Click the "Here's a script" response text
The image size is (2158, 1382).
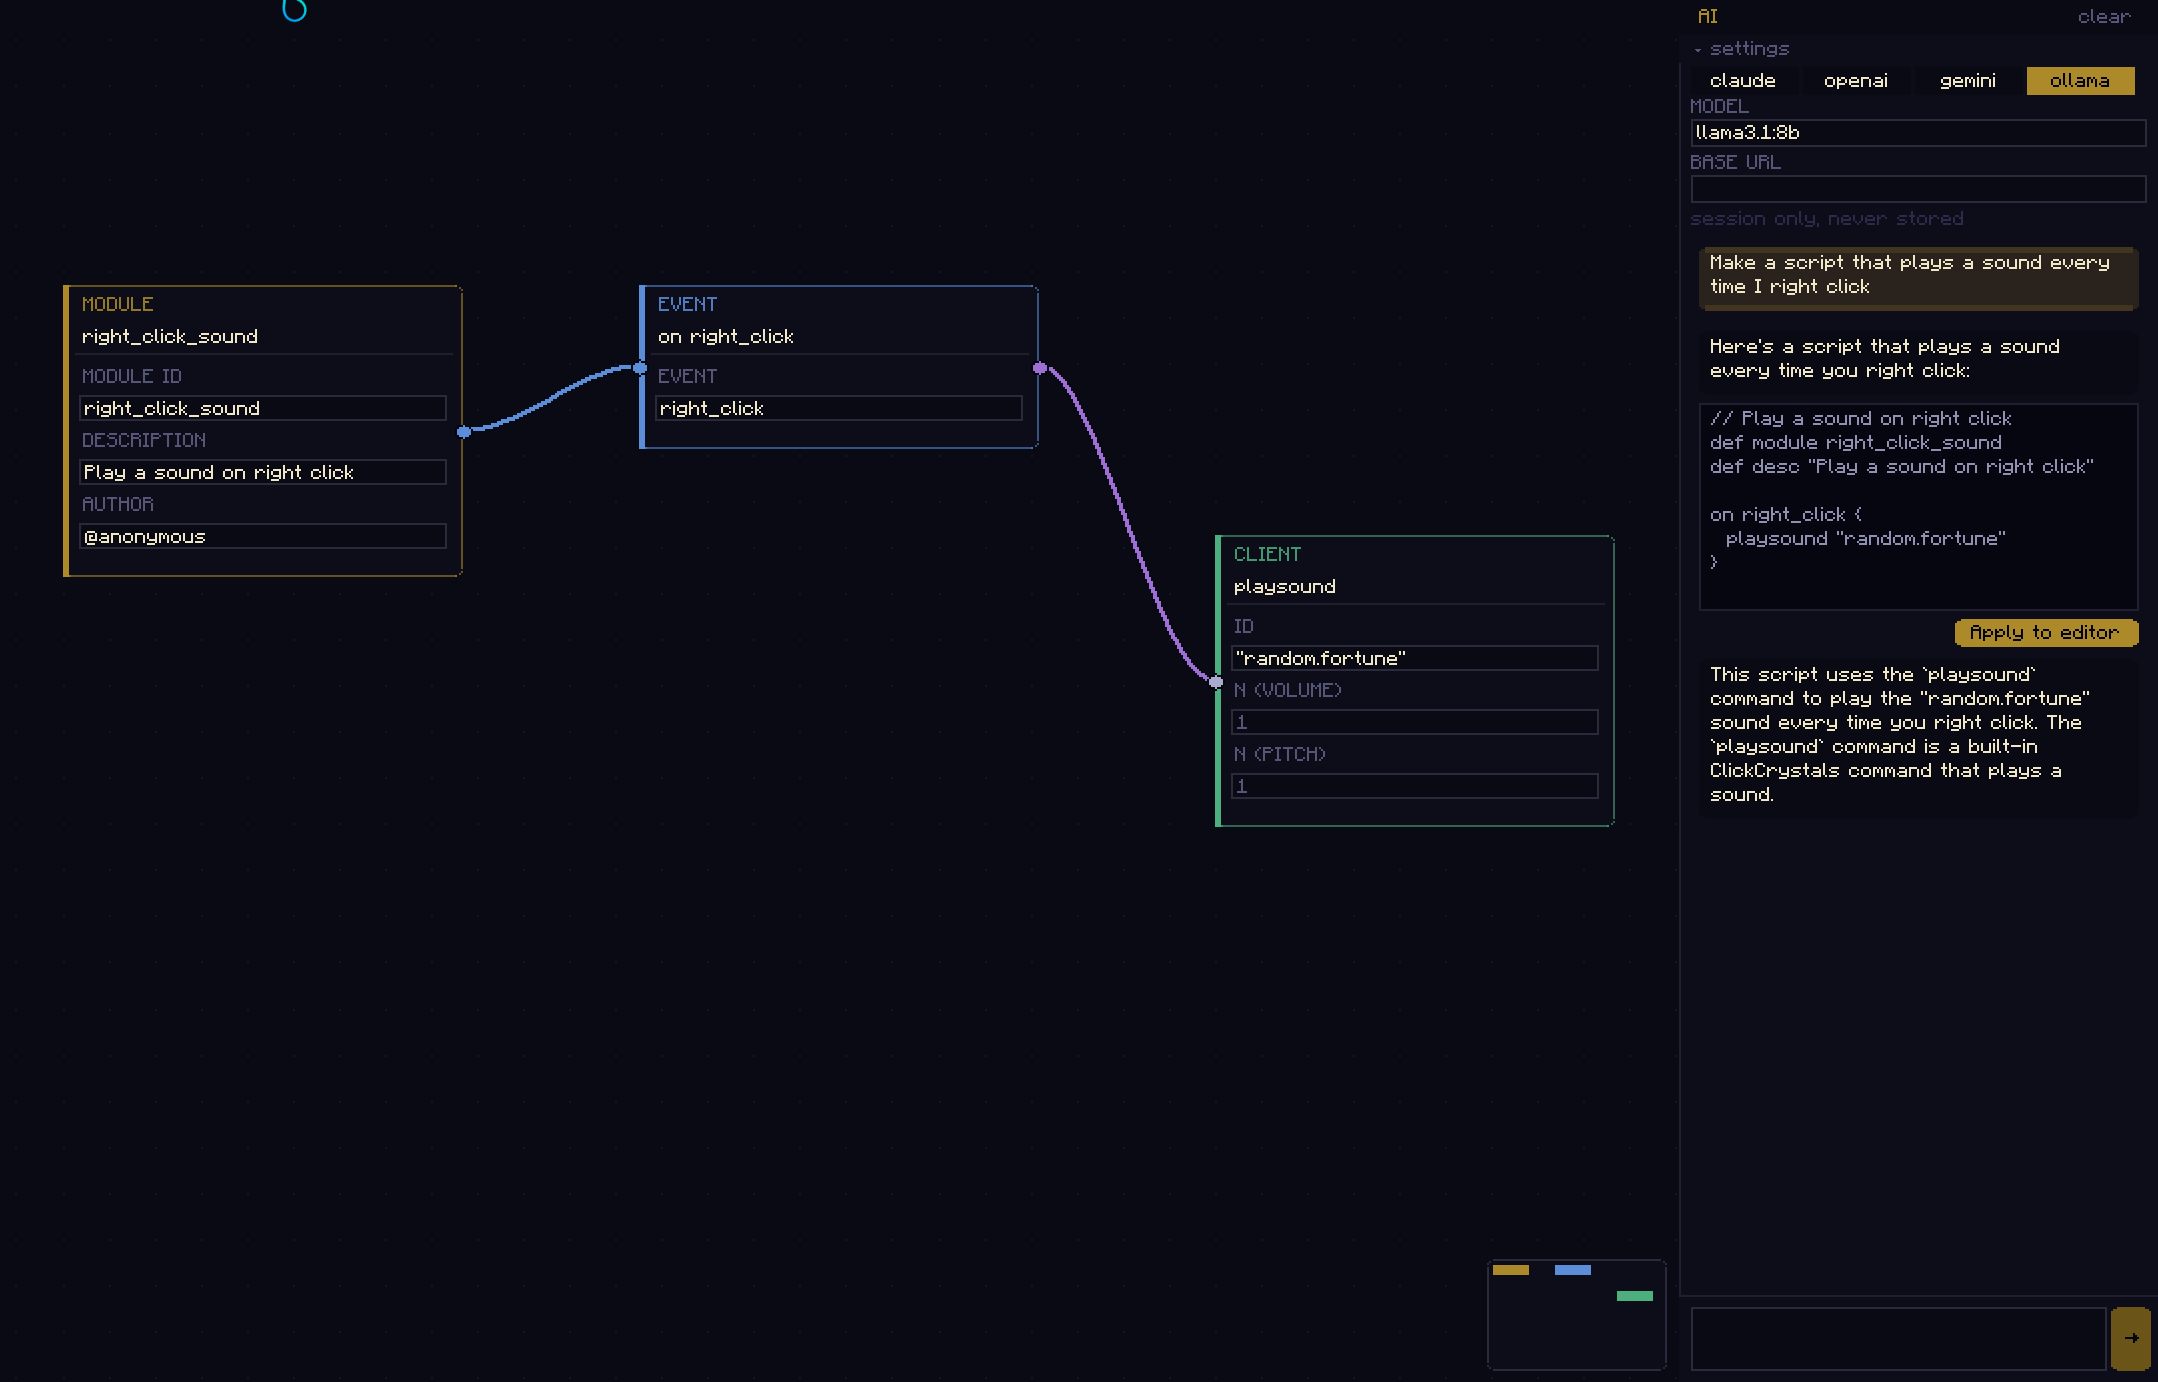point(1885,358)
